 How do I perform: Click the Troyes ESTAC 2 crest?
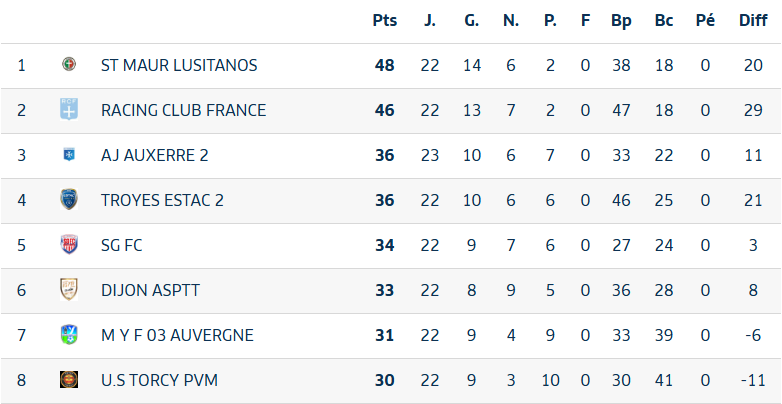69,200
